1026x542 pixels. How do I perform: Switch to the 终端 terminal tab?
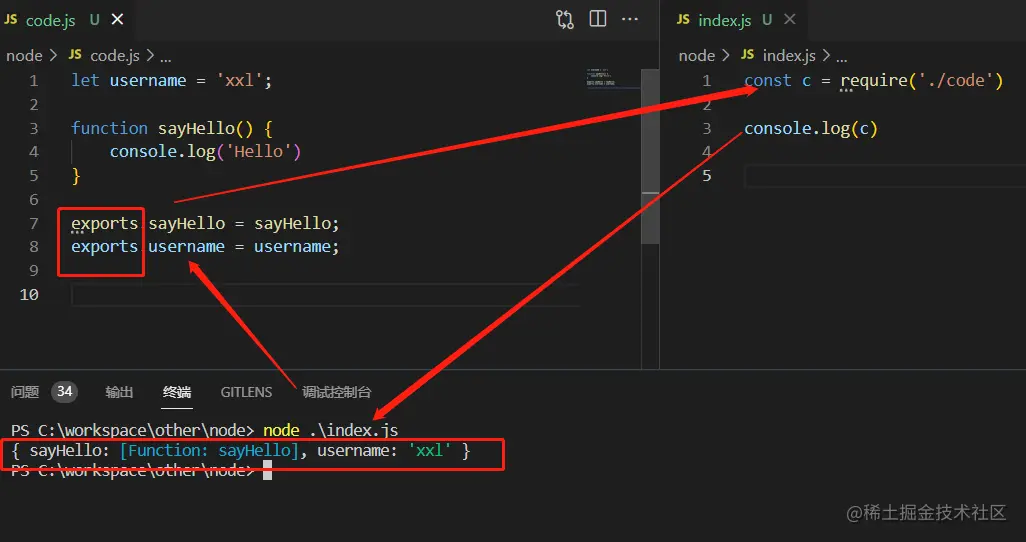click(x=177, y=392)
